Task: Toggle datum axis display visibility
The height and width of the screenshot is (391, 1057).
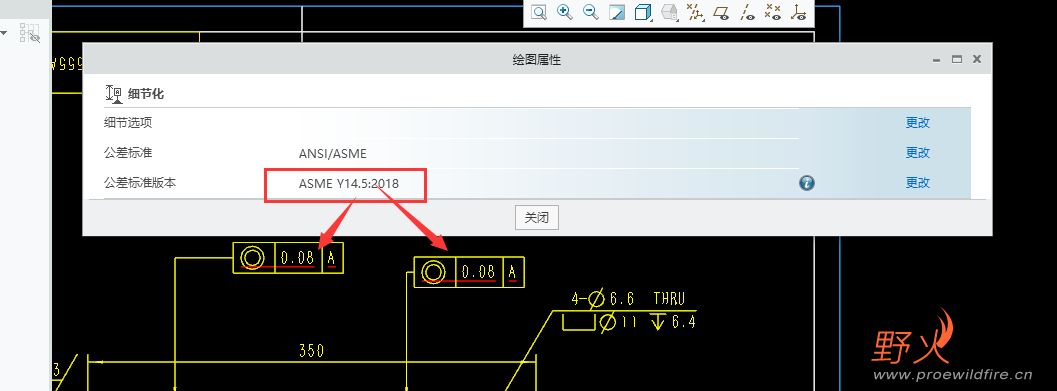Action: point(748,12)
